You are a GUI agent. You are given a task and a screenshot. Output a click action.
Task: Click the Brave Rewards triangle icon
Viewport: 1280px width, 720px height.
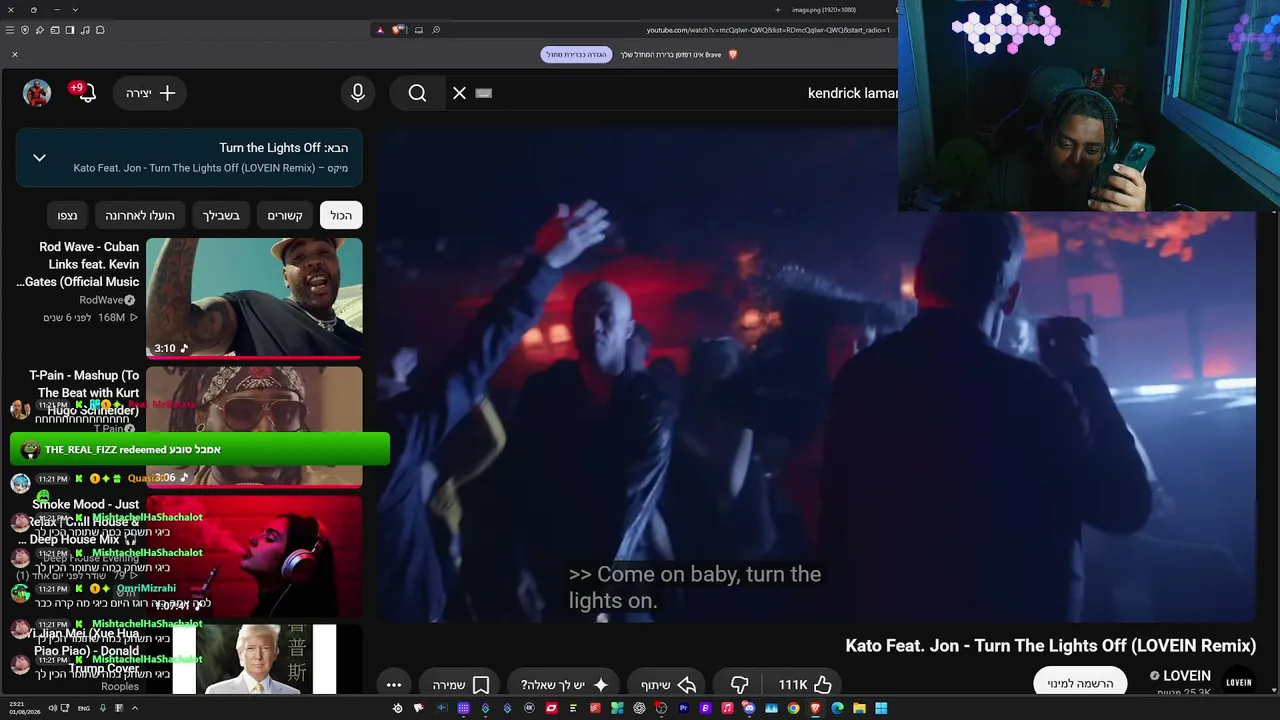tap(380, 30)
